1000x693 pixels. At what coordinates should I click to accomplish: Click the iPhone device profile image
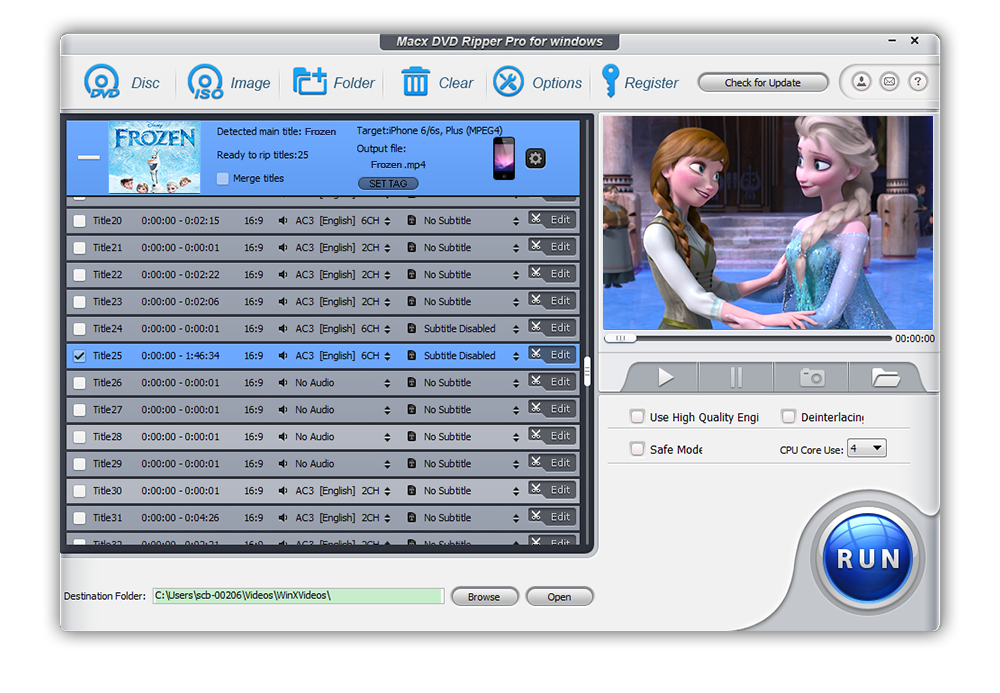(x=504, y=158)
